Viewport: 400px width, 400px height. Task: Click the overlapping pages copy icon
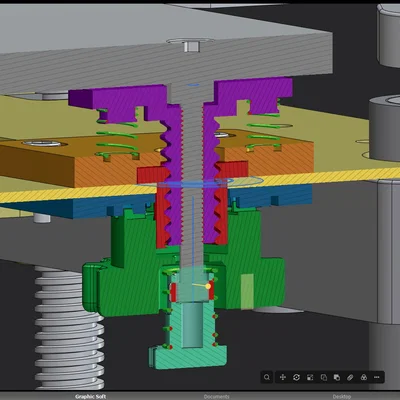(x=324, y=377)
